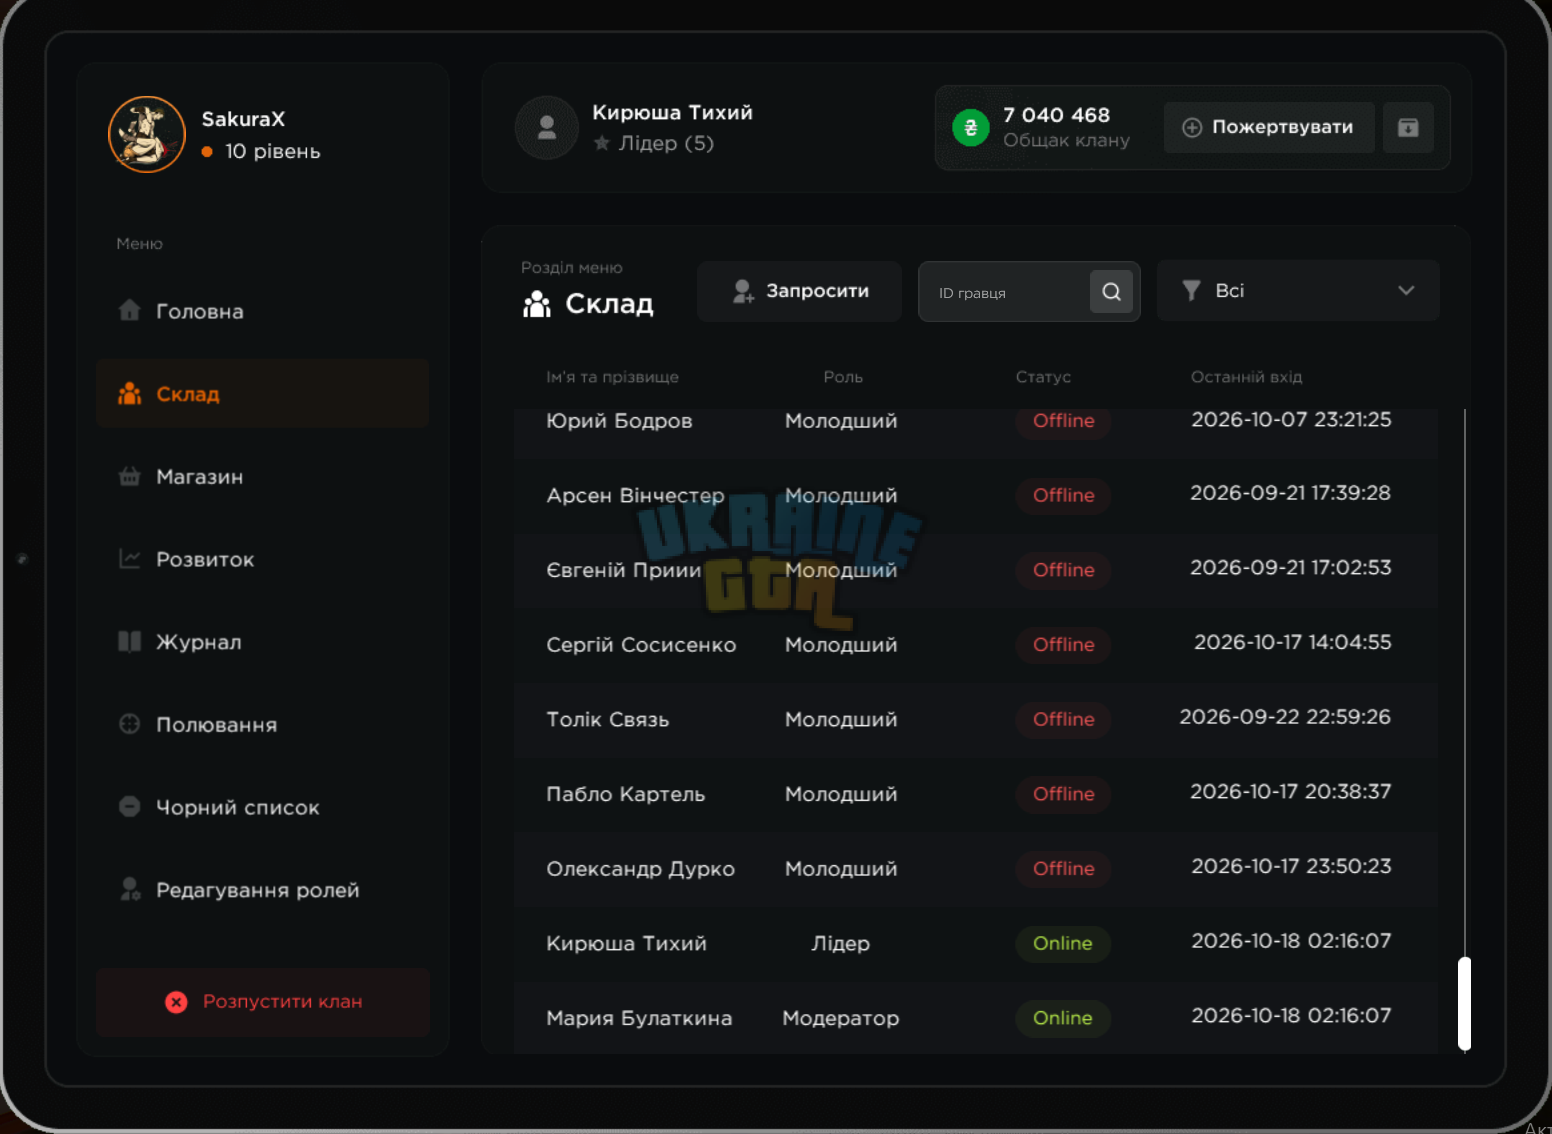Click the archive box icon button

1408,127
